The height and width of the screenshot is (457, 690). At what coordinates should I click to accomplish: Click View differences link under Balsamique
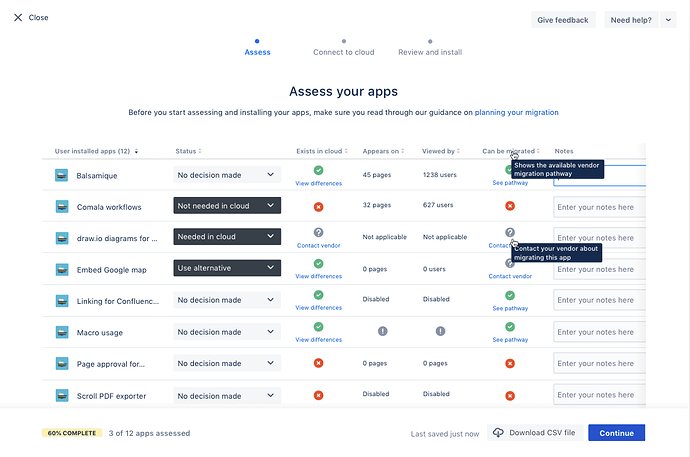[x=318, y=184]
